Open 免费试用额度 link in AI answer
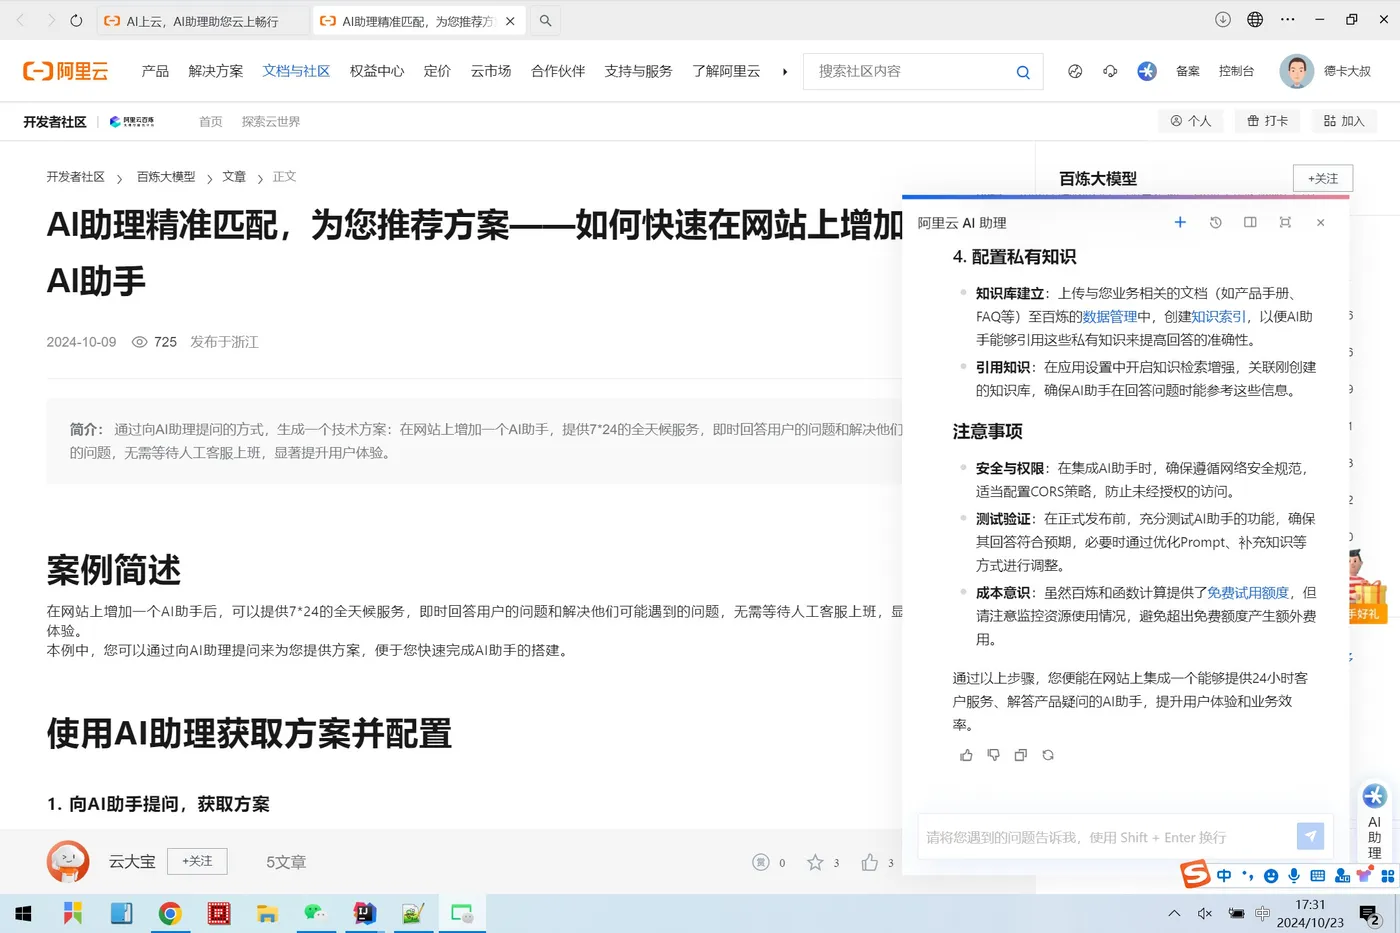This screenshot has height=933, width=1400. pyautogui.click(x=1248, y=592)
